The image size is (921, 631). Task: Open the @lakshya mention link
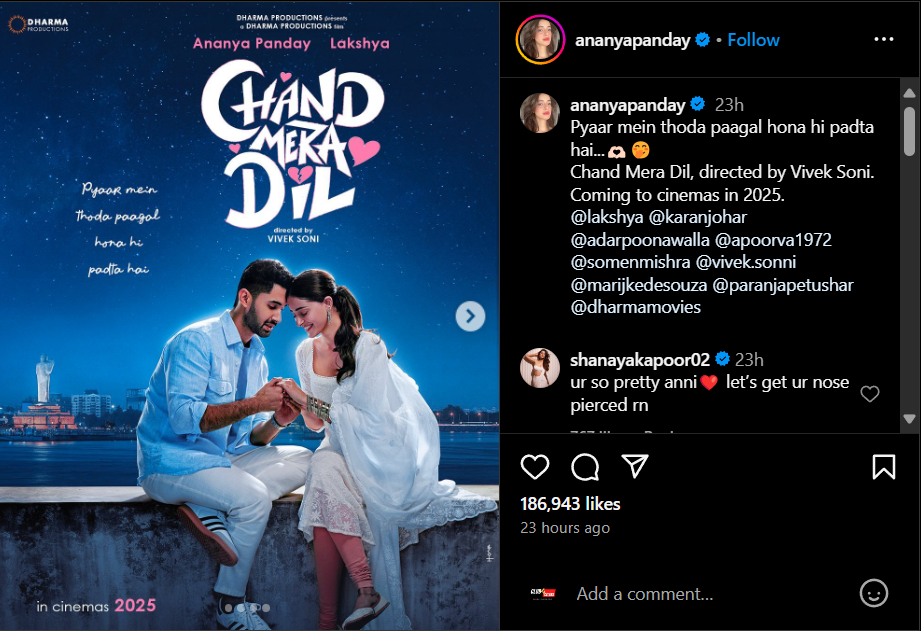pyautogui.click(x=607, y=217)
